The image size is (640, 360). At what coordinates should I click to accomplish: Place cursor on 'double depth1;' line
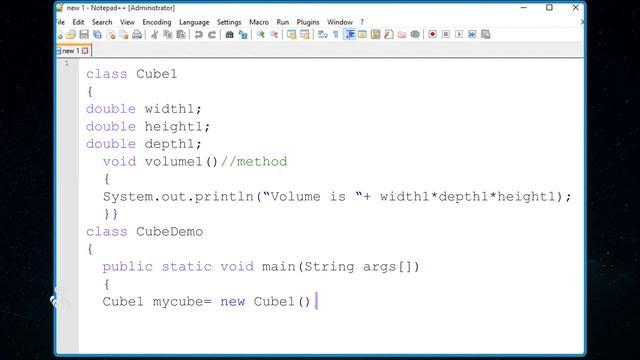pyautogui.click(x=144, y=144)
